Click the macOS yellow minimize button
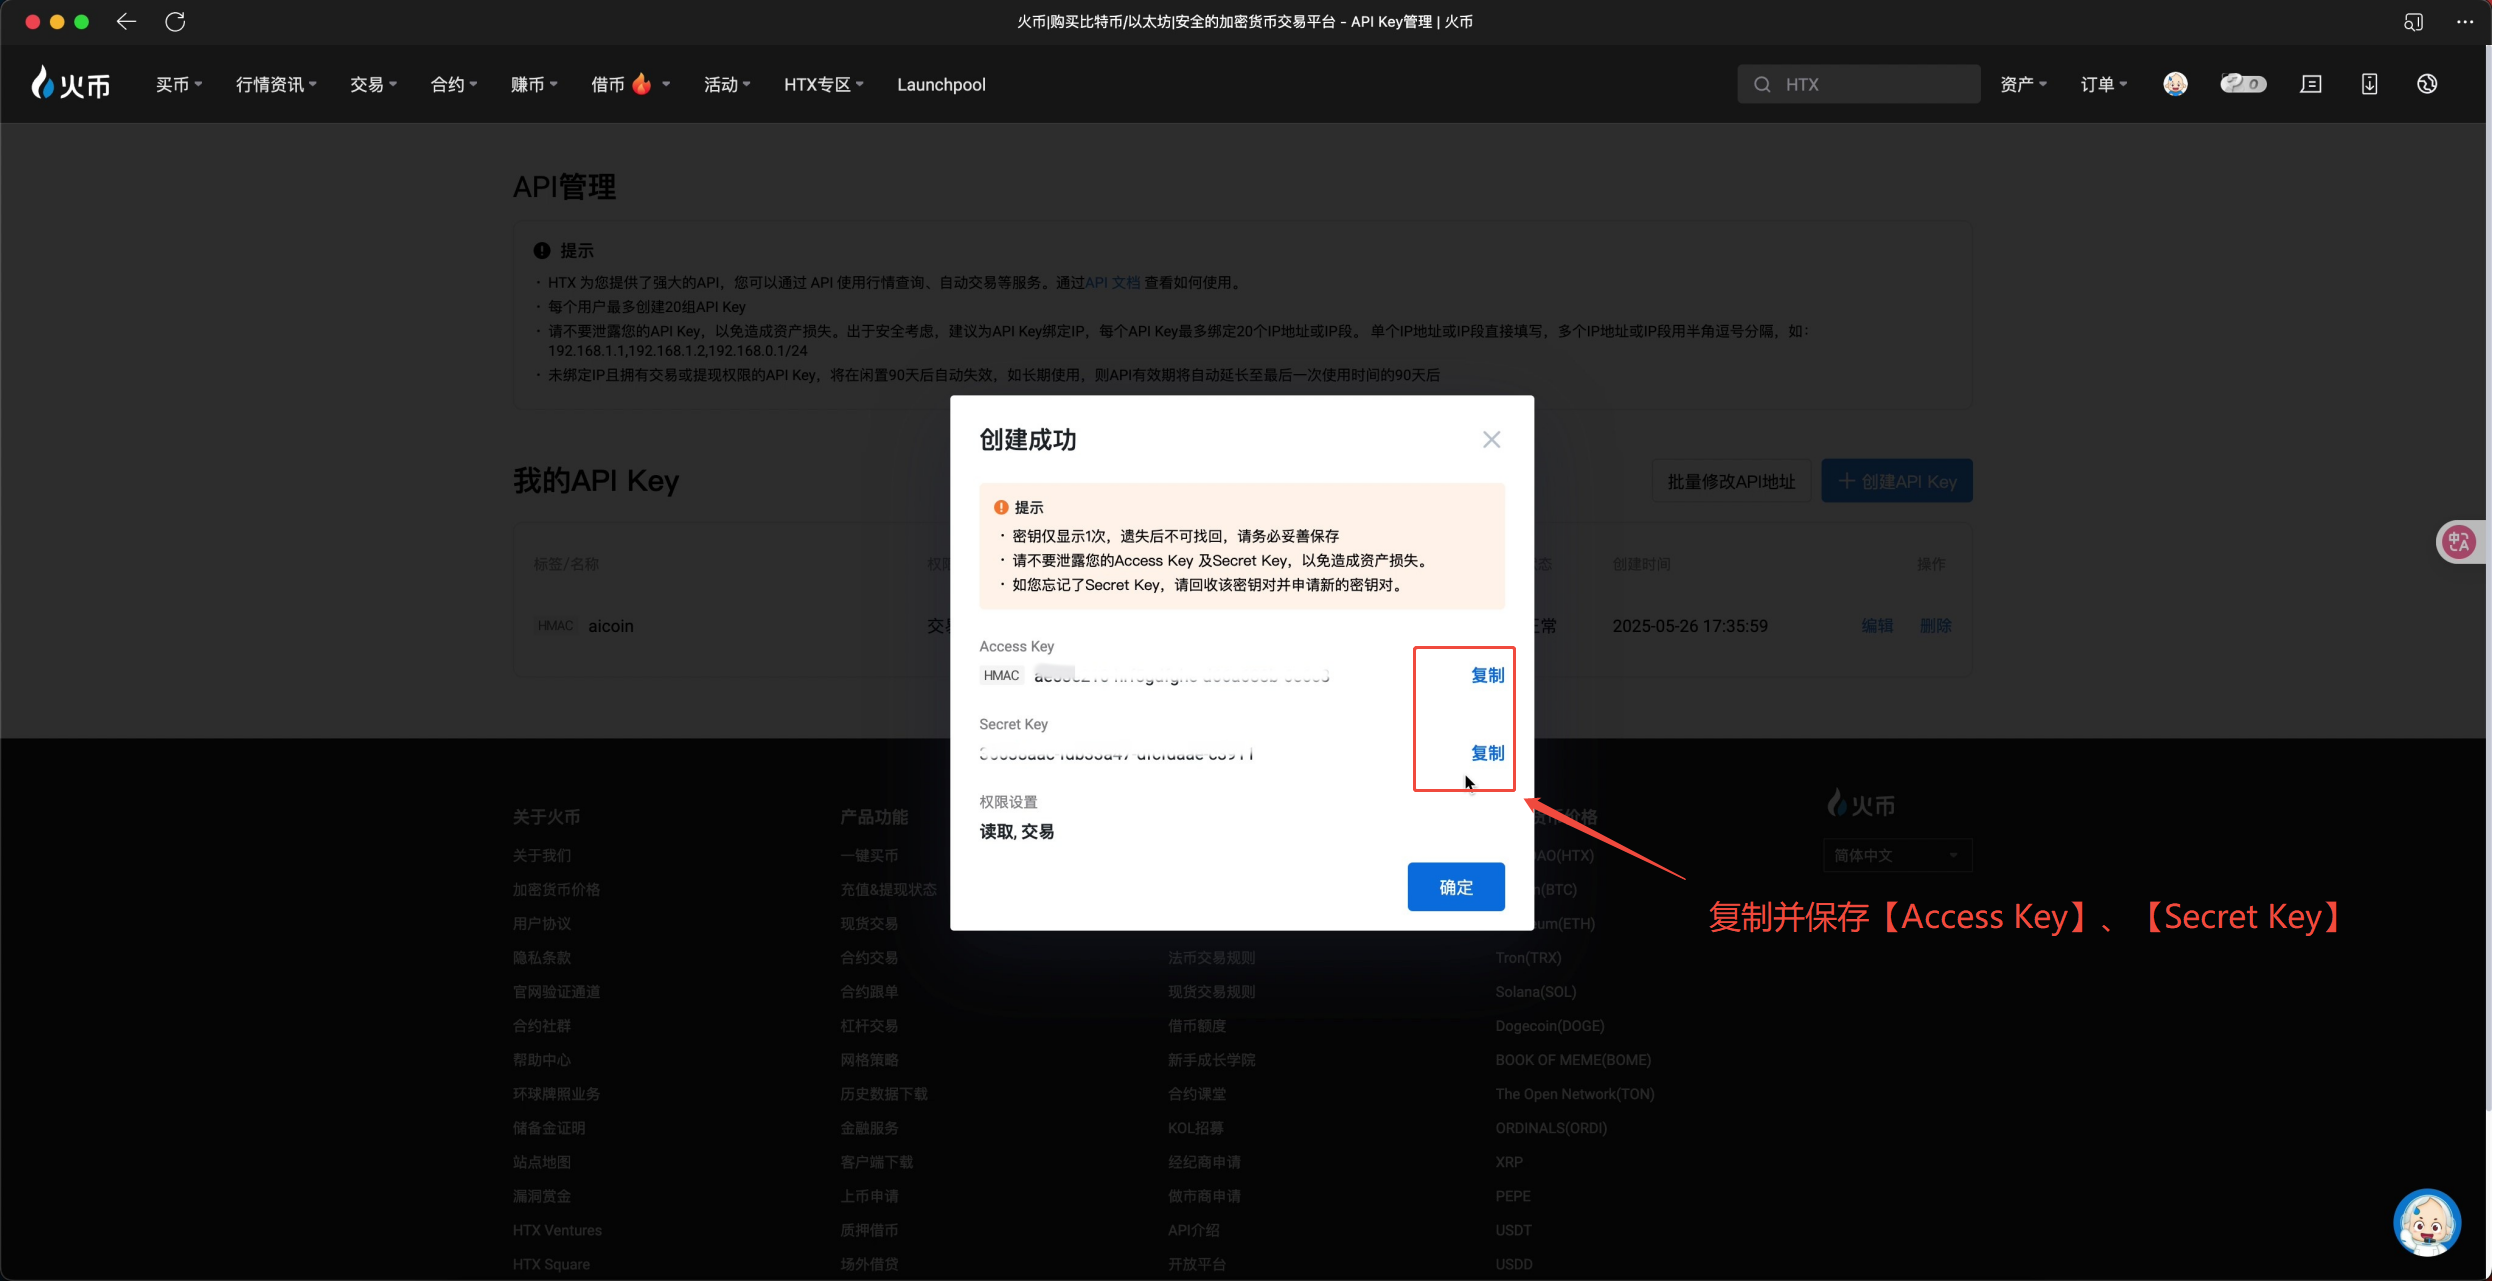This screenshot has height=1281, width=2495. coord(57,22)
